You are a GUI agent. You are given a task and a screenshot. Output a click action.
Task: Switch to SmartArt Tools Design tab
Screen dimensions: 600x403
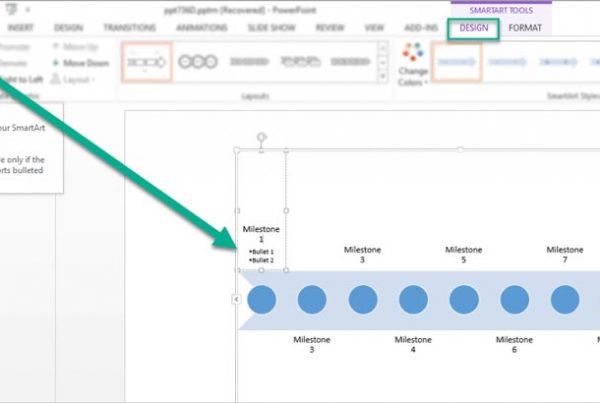click(474, 28)
